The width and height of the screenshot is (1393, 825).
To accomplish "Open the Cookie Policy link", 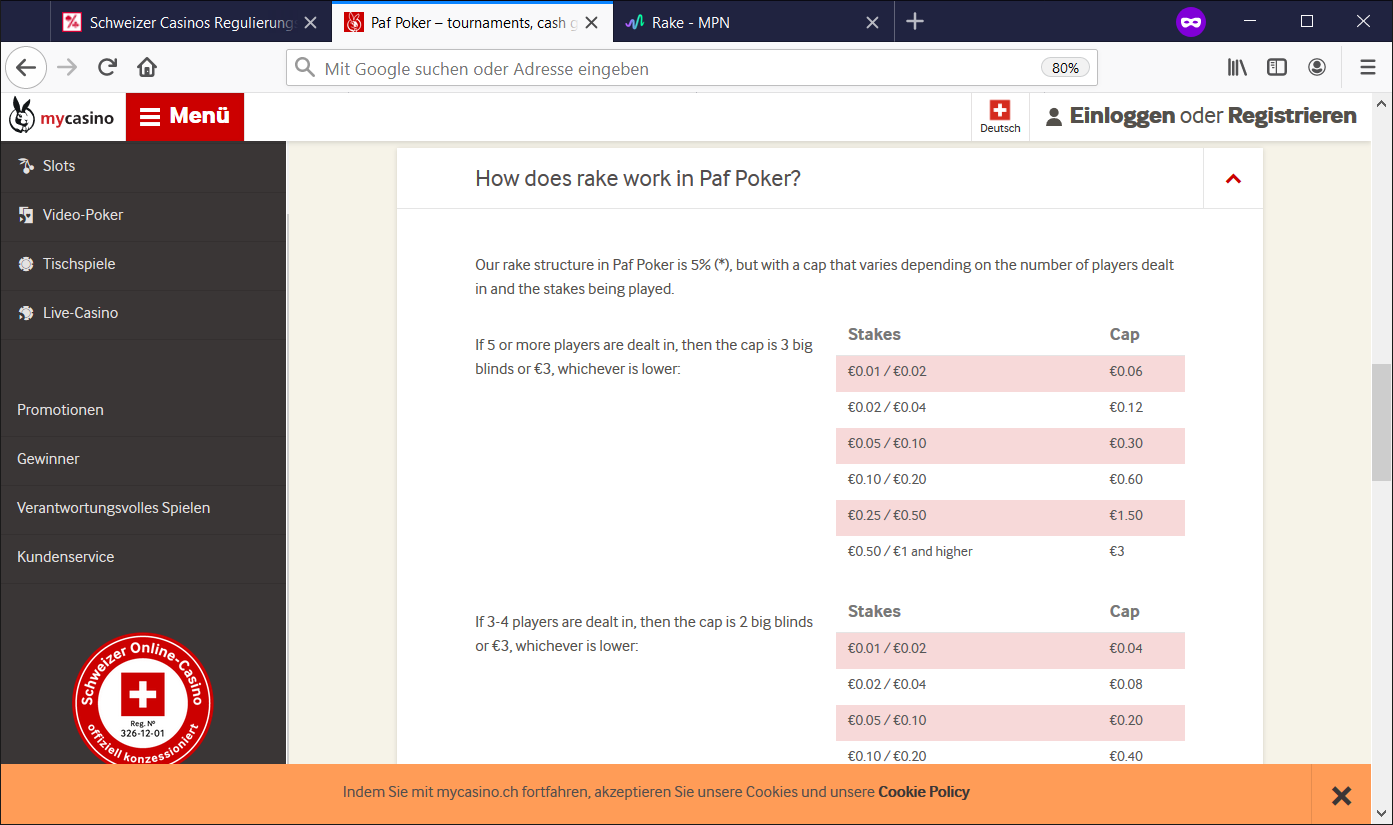I will [x=924, y=792].
